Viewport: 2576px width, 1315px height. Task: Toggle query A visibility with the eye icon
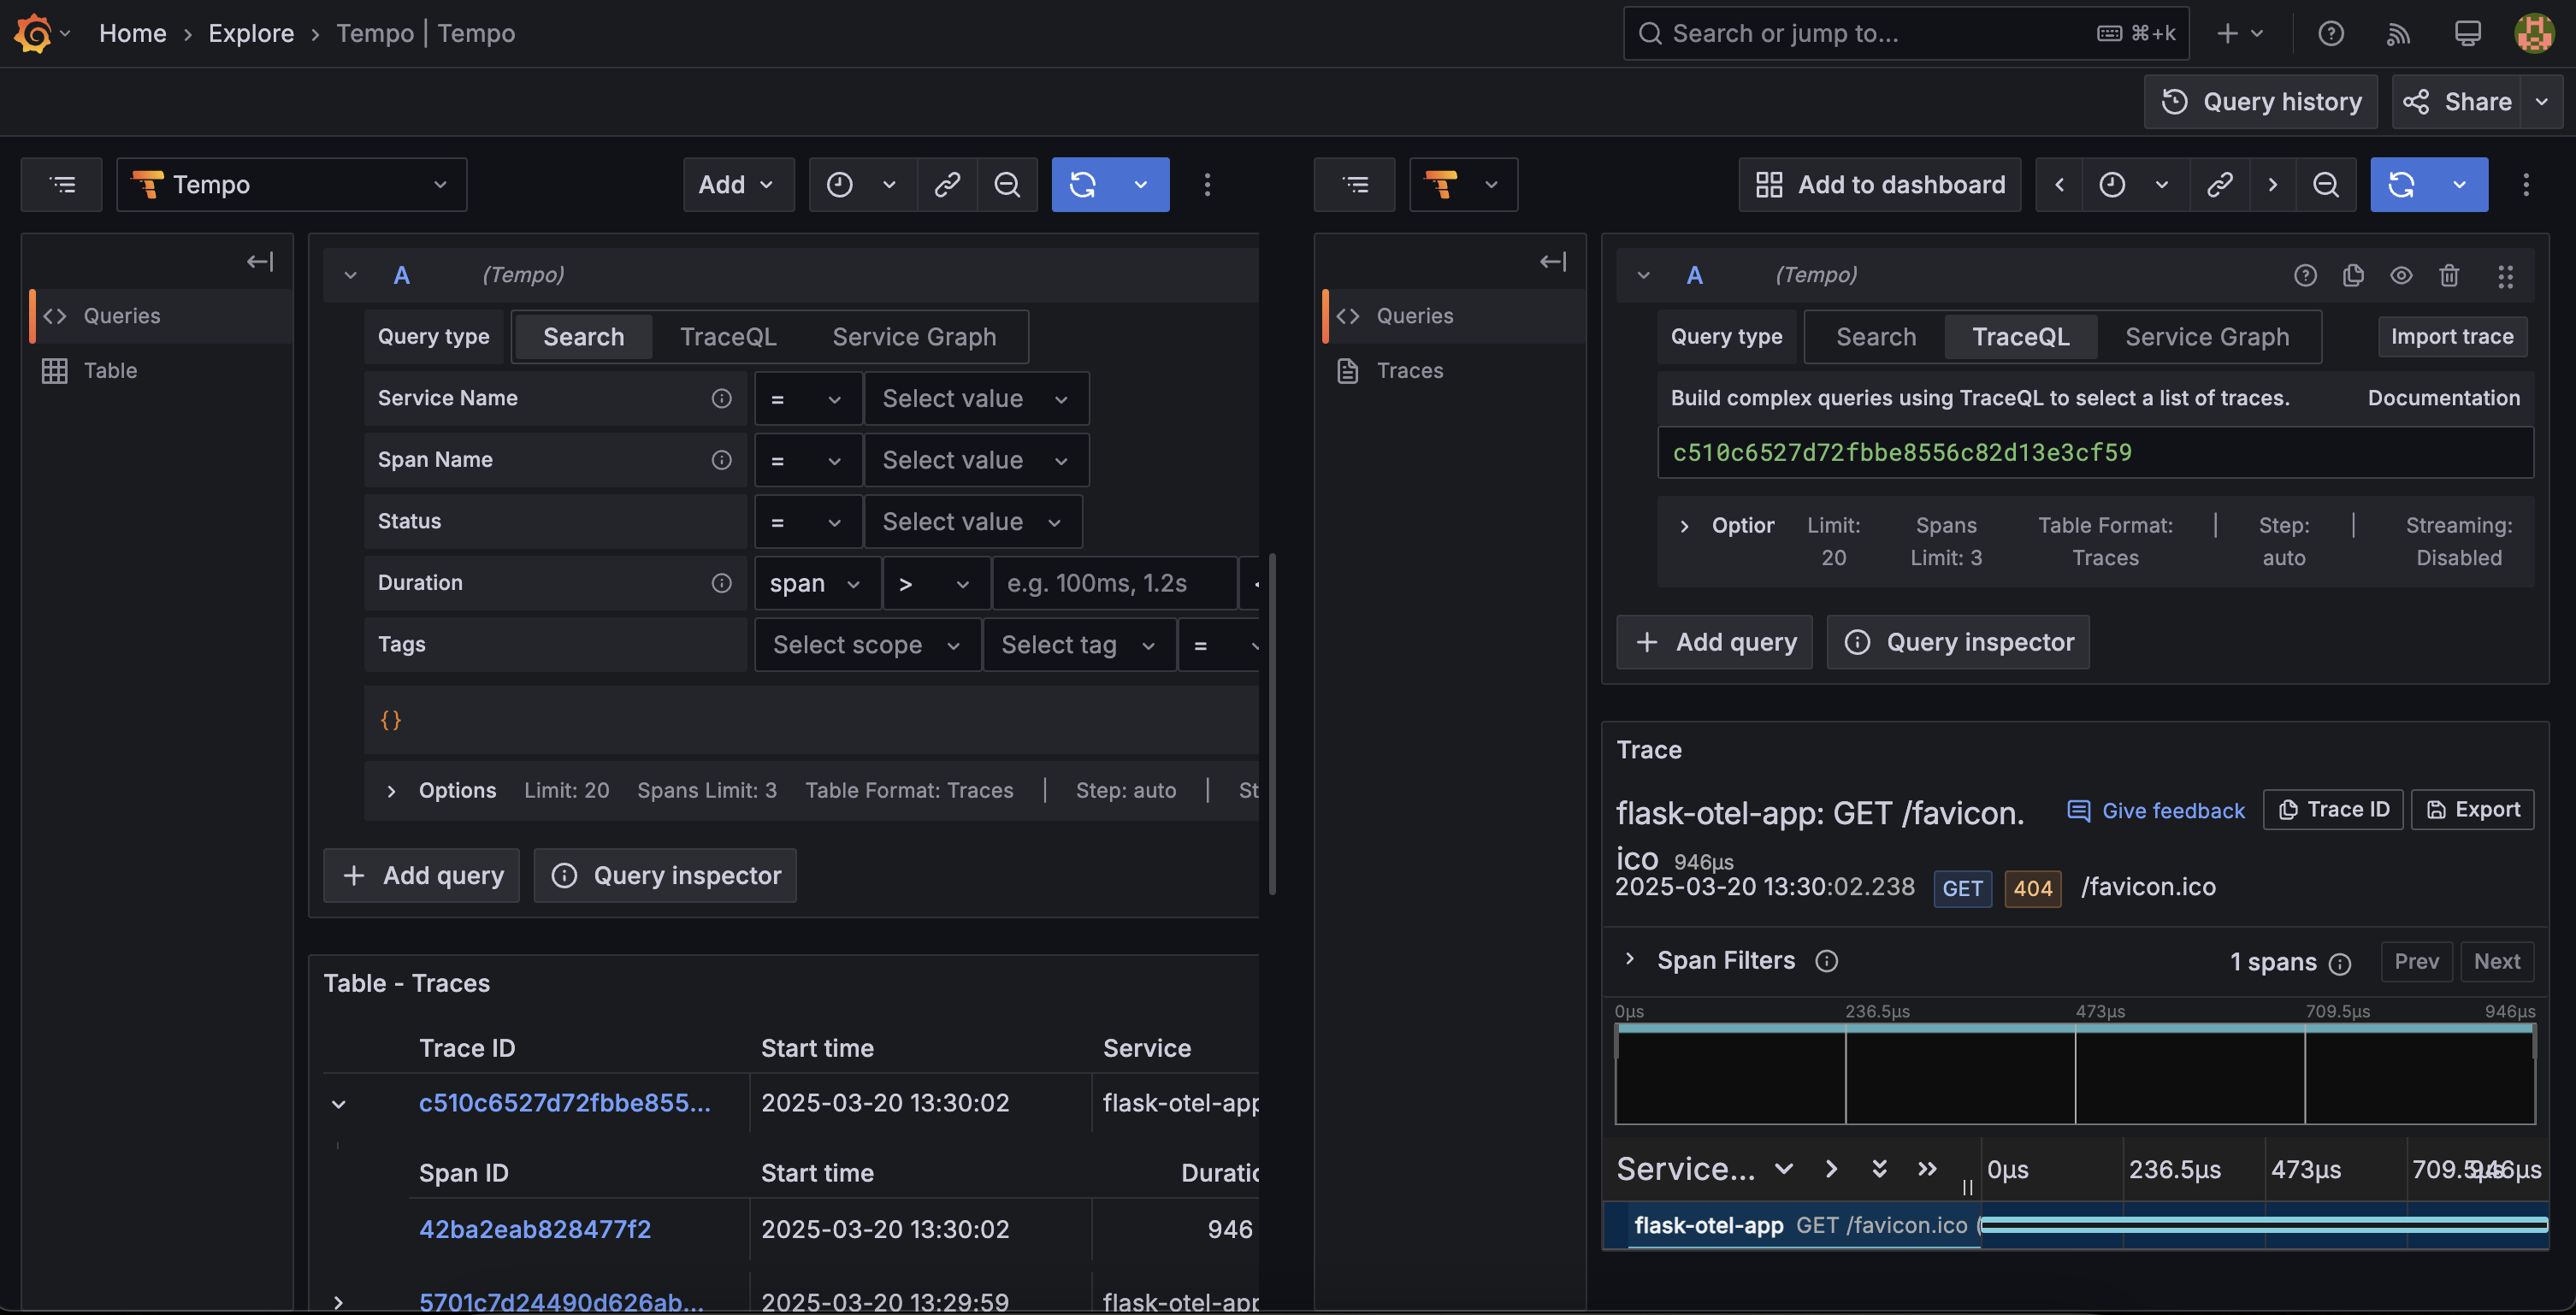coord(2401,275)
